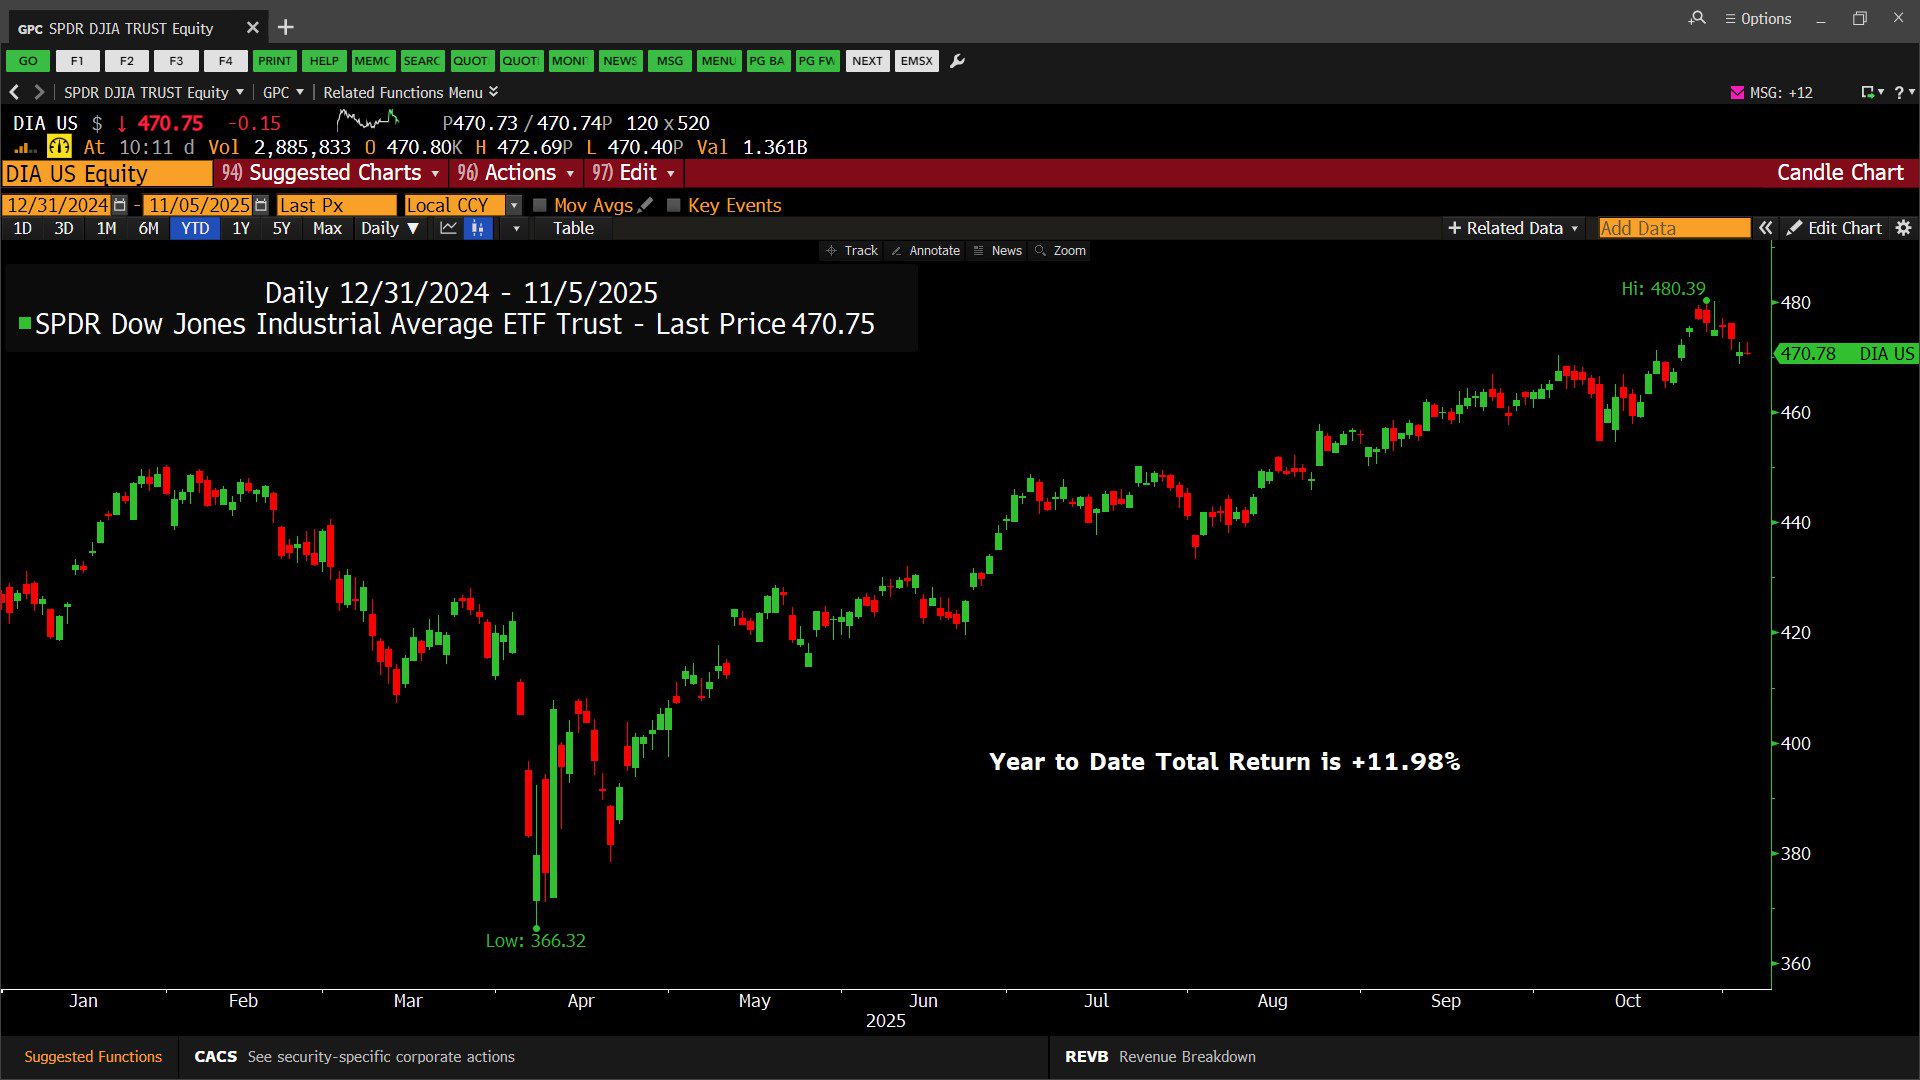
Task: Expand the Suggested Charts menu
Action: pos(331,173)
